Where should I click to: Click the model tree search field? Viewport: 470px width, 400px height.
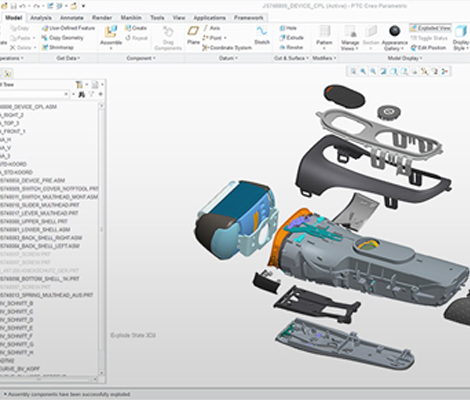pyautogui.click(x=34, y=95)
